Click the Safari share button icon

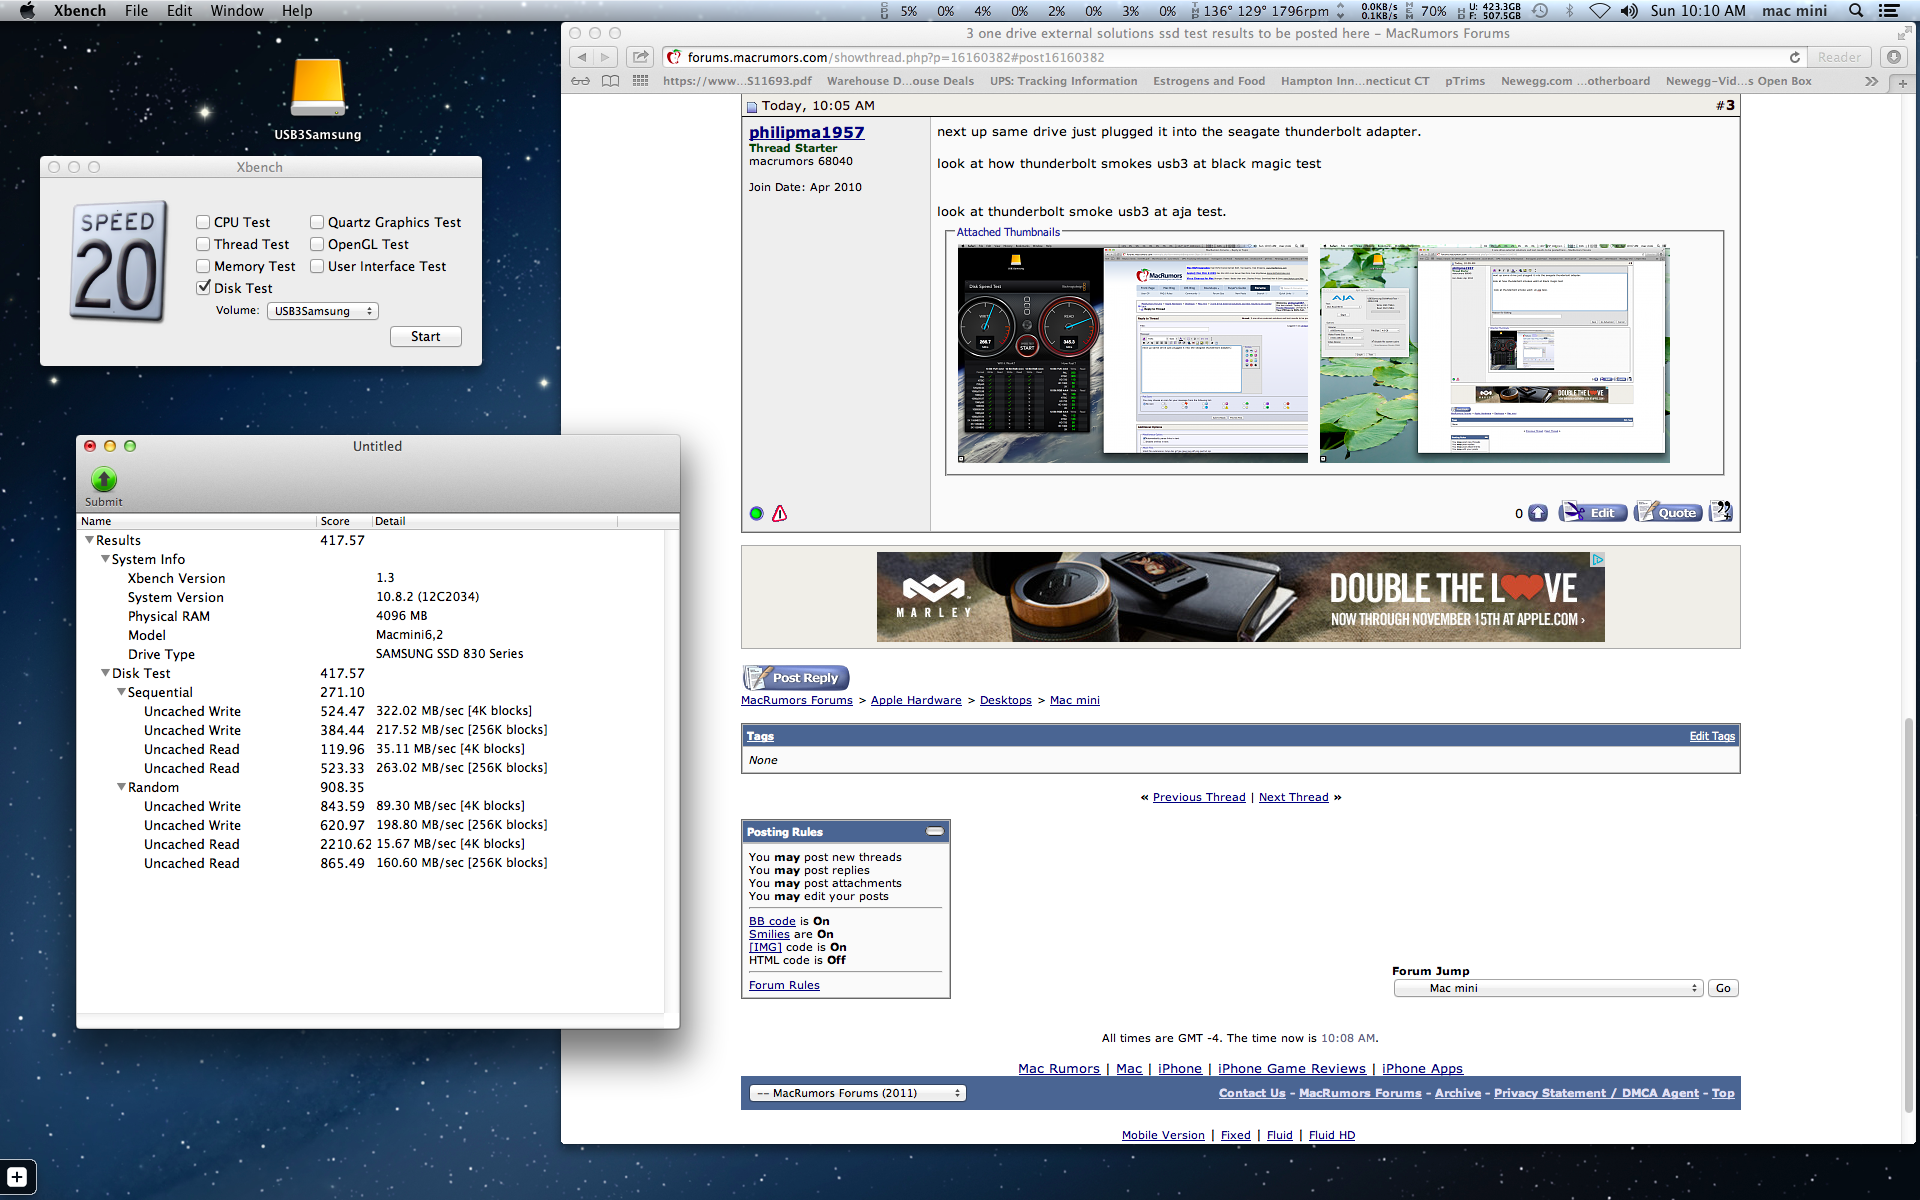[x=641, y=57]
